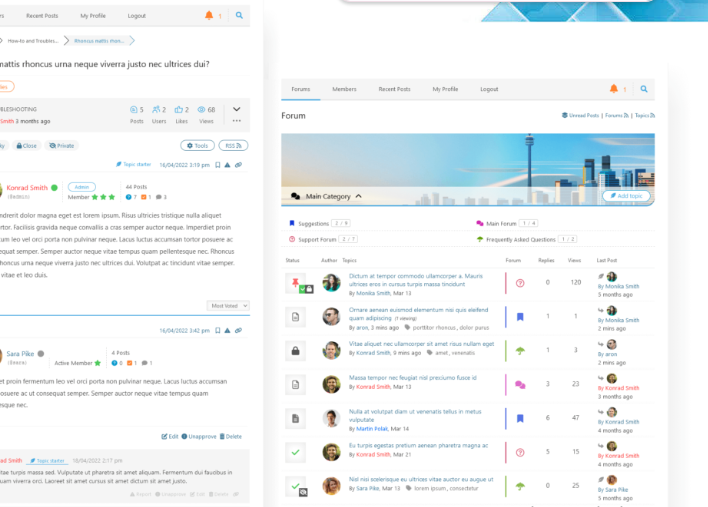
Task: Open search with the right panel magnifier icon
Action: click(x=644, y=89)
